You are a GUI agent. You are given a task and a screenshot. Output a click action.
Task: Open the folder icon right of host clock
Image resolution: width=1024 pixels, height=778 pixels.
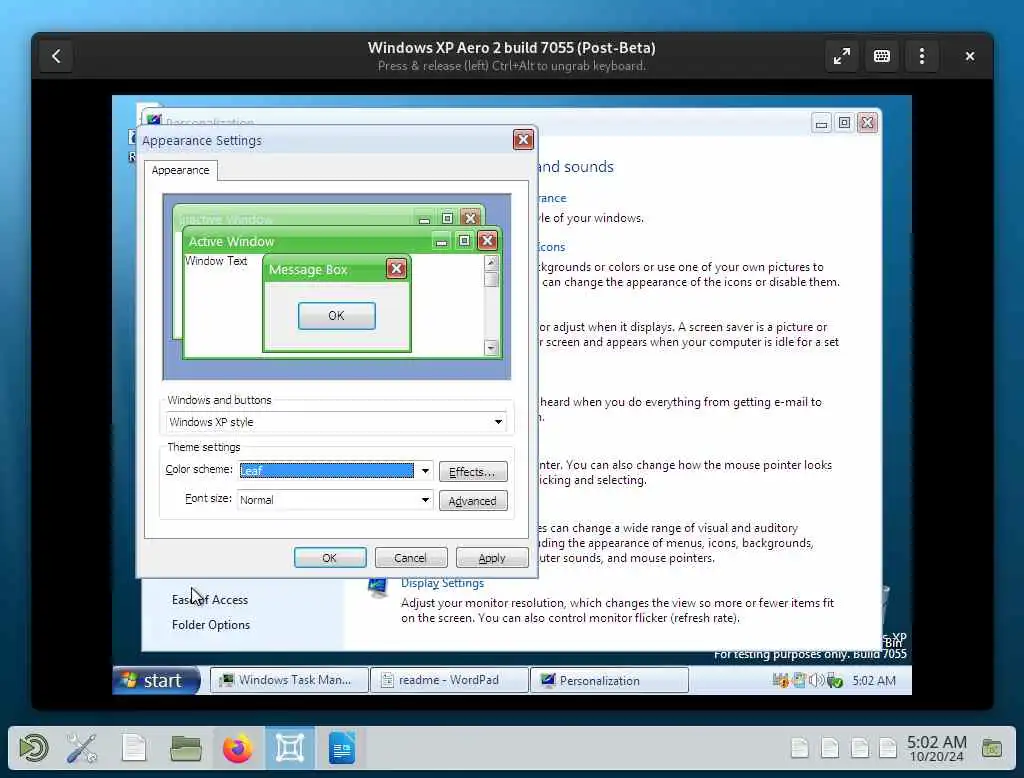click(x=992, y=748)
